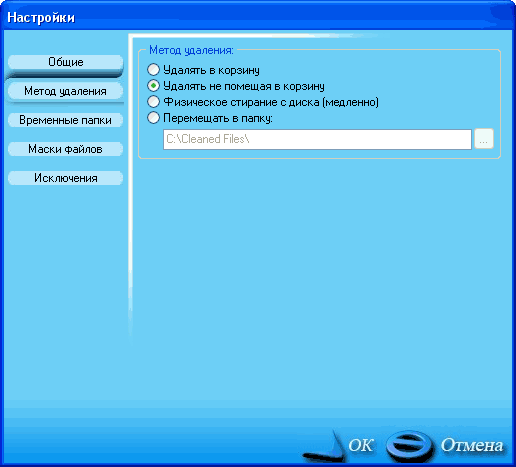Confirm settings with the OK text

pos(360,445)
